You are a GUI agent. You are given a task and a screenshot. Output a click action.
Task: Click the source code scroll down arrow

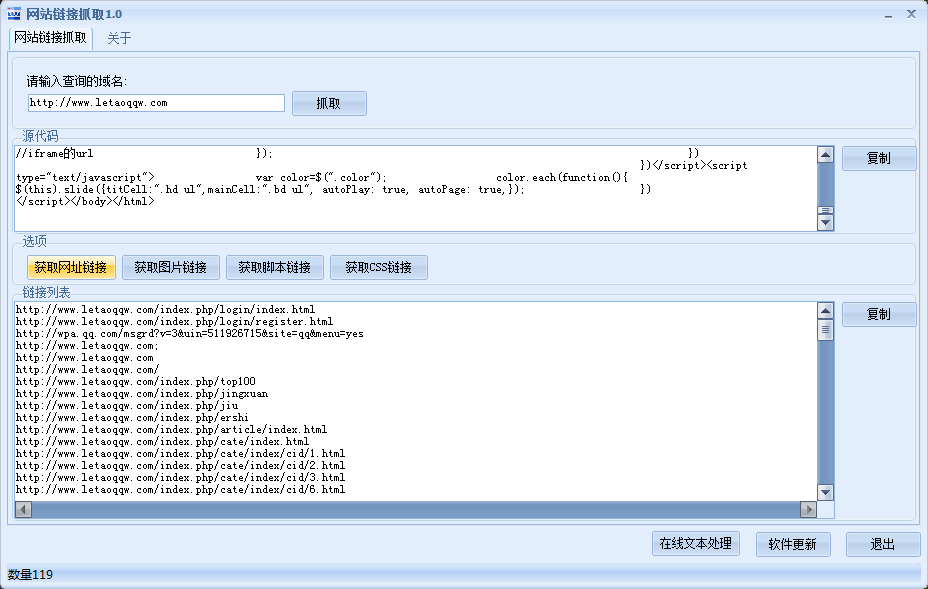coord(826,223)
